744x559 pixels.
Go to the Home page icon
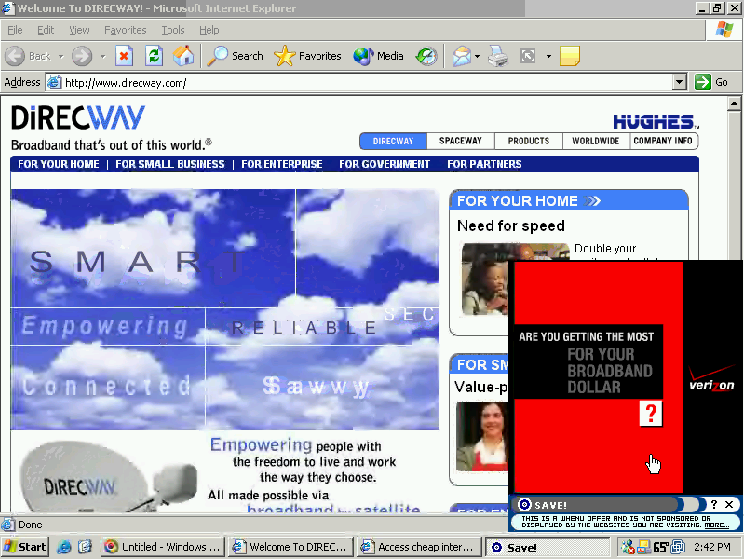click(x=183, y=56)
